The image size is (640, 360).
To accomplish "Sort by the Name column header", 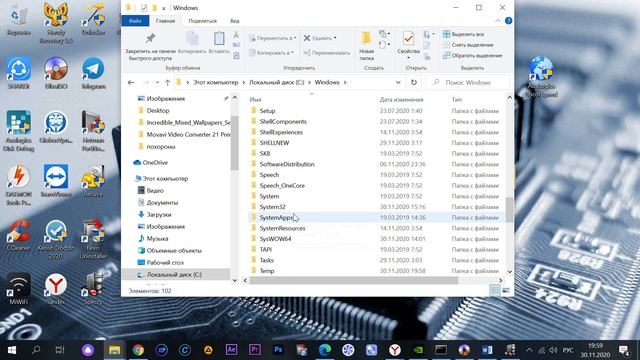I will click(x=256, y=100).
